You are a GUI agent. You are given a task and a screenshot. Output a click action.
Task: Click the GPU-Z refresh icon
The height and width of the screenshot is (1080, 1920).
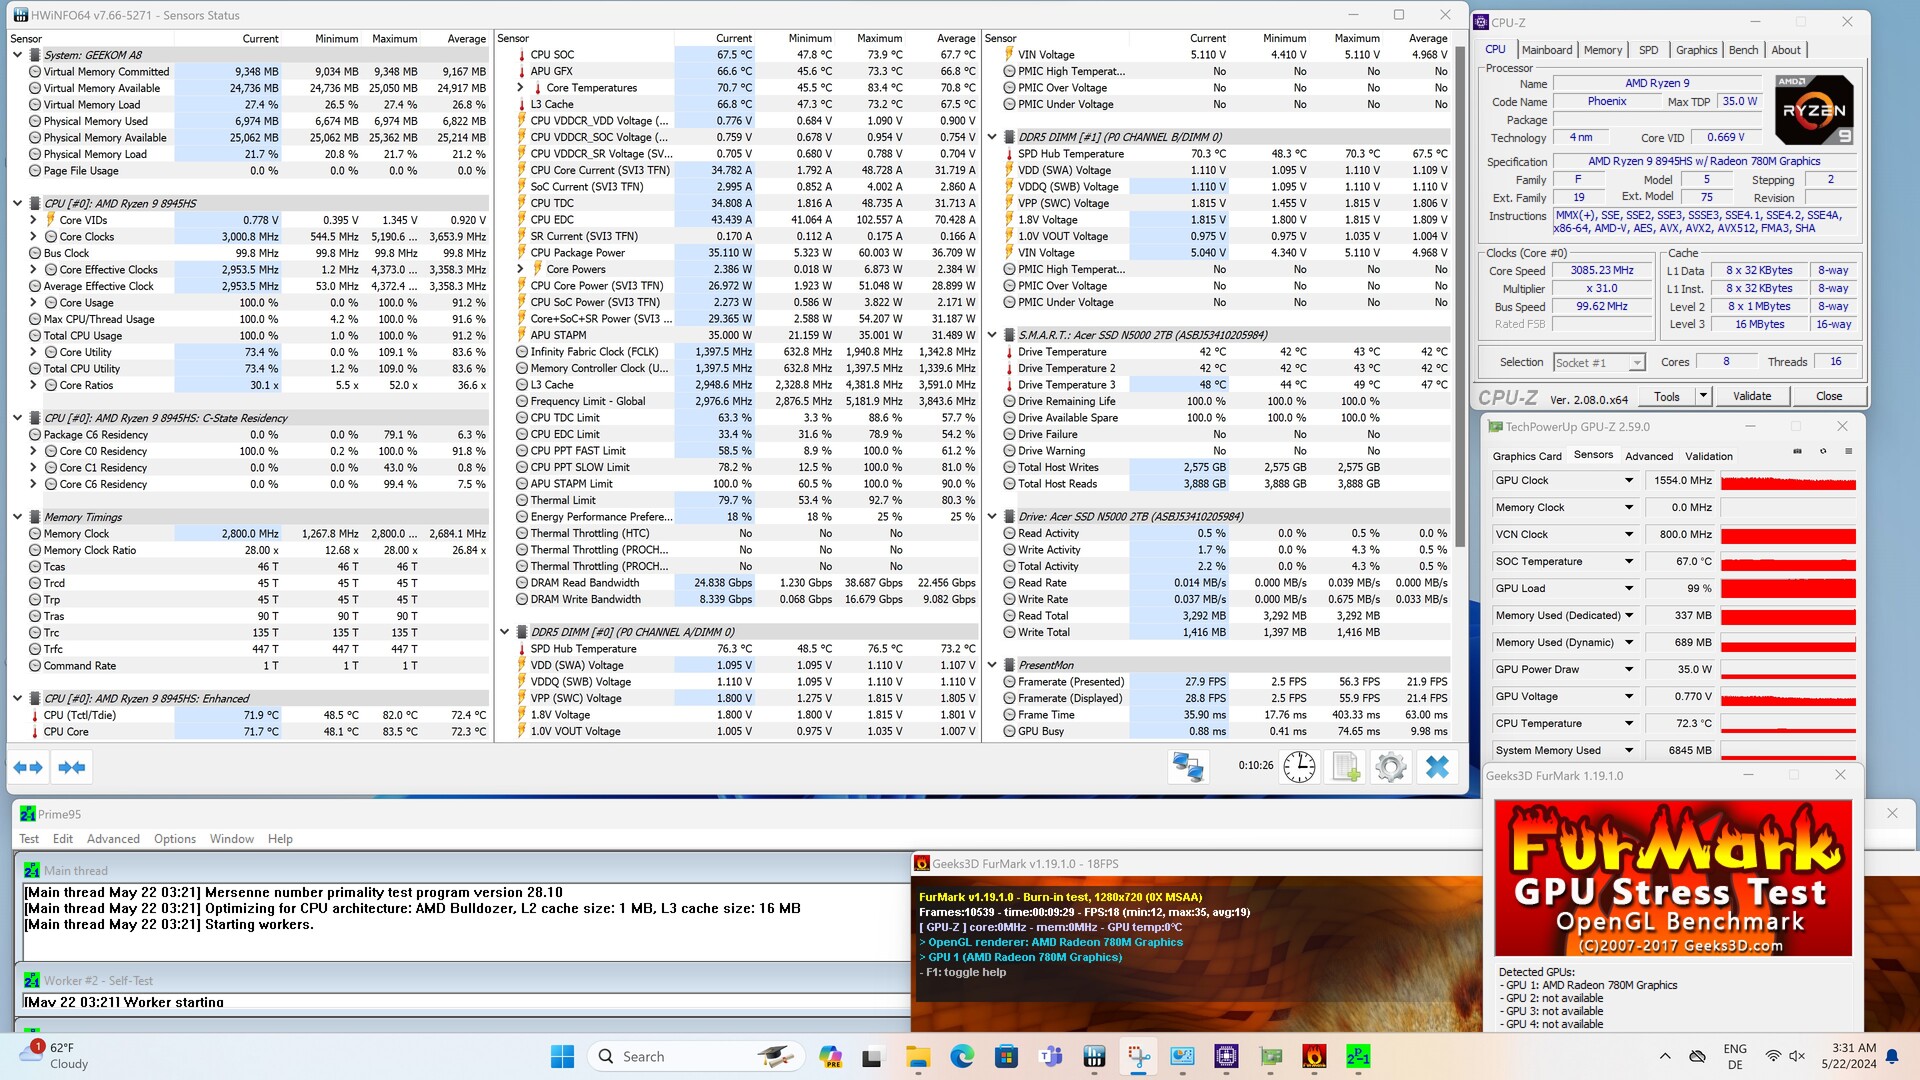click(x=1823, y=452)
